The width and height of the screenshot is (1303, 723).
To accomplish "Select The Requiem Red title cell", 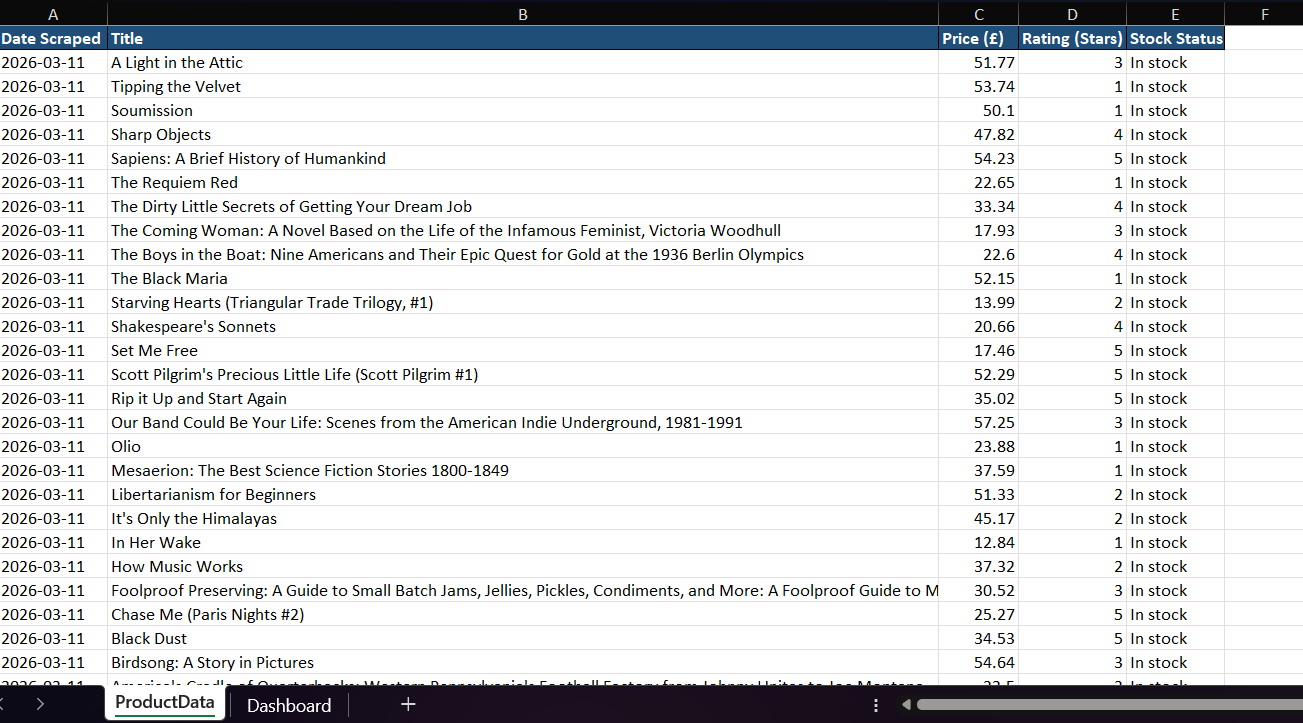I will coord(523,182).
